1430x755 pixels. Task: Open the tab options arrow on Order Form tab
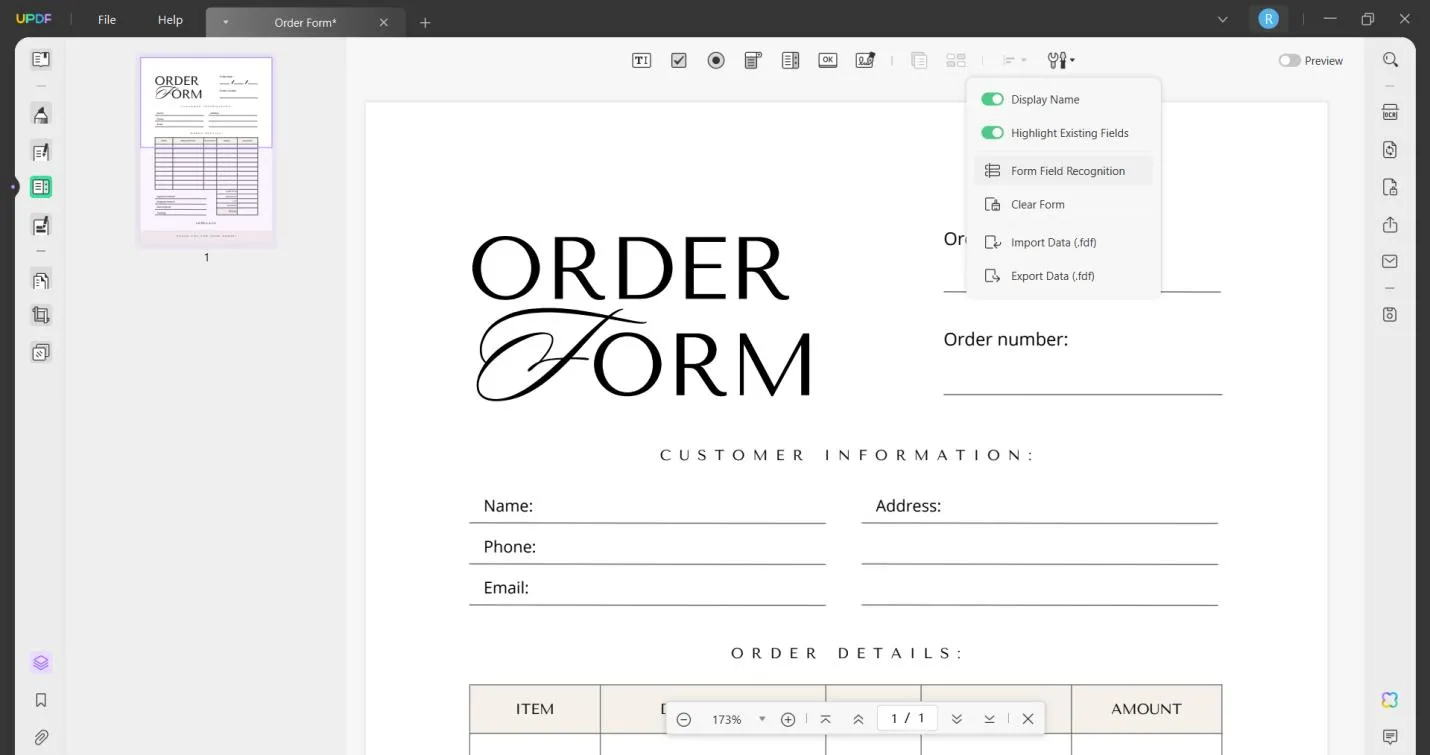point(226,22)
